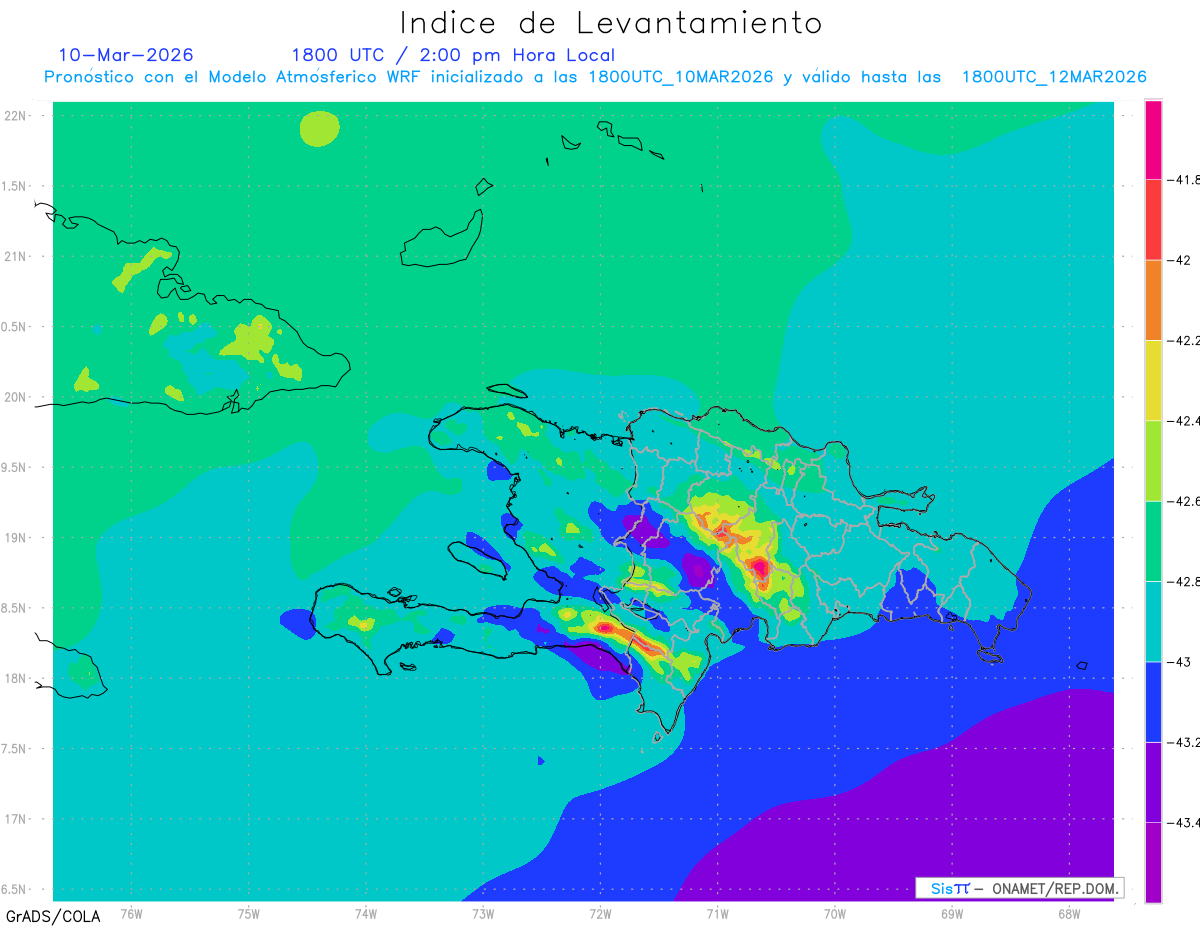The width and height of the screenshot is (1200, 927).
Task: Click the legend value "-43.4"
Action: click(x=1184, y=822)
